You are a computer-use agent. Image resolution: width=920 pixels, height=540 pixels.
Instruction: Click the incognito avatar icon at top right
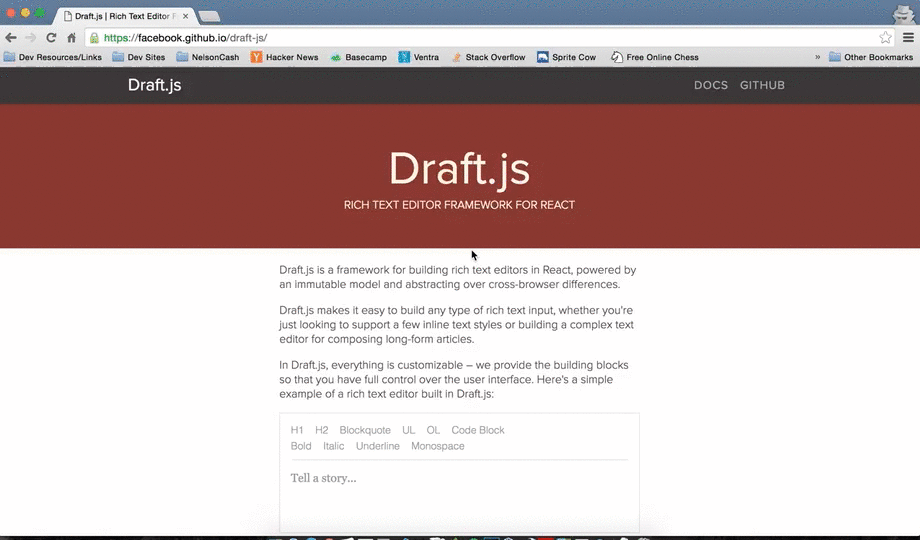[x=904, y=14]
